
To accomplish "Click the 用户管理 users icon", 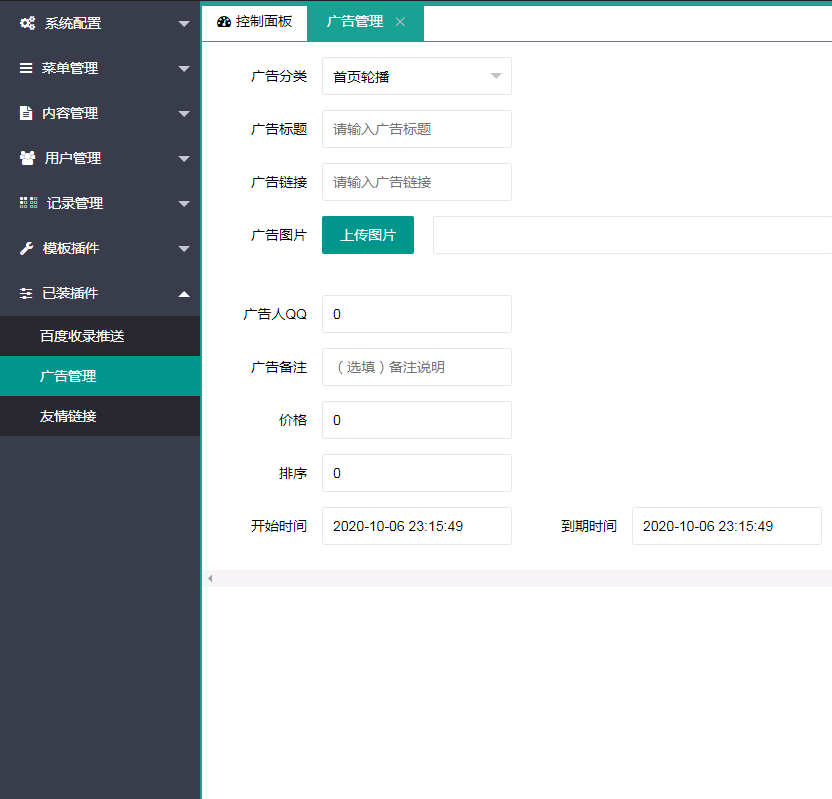I will [x=28, y=158].
